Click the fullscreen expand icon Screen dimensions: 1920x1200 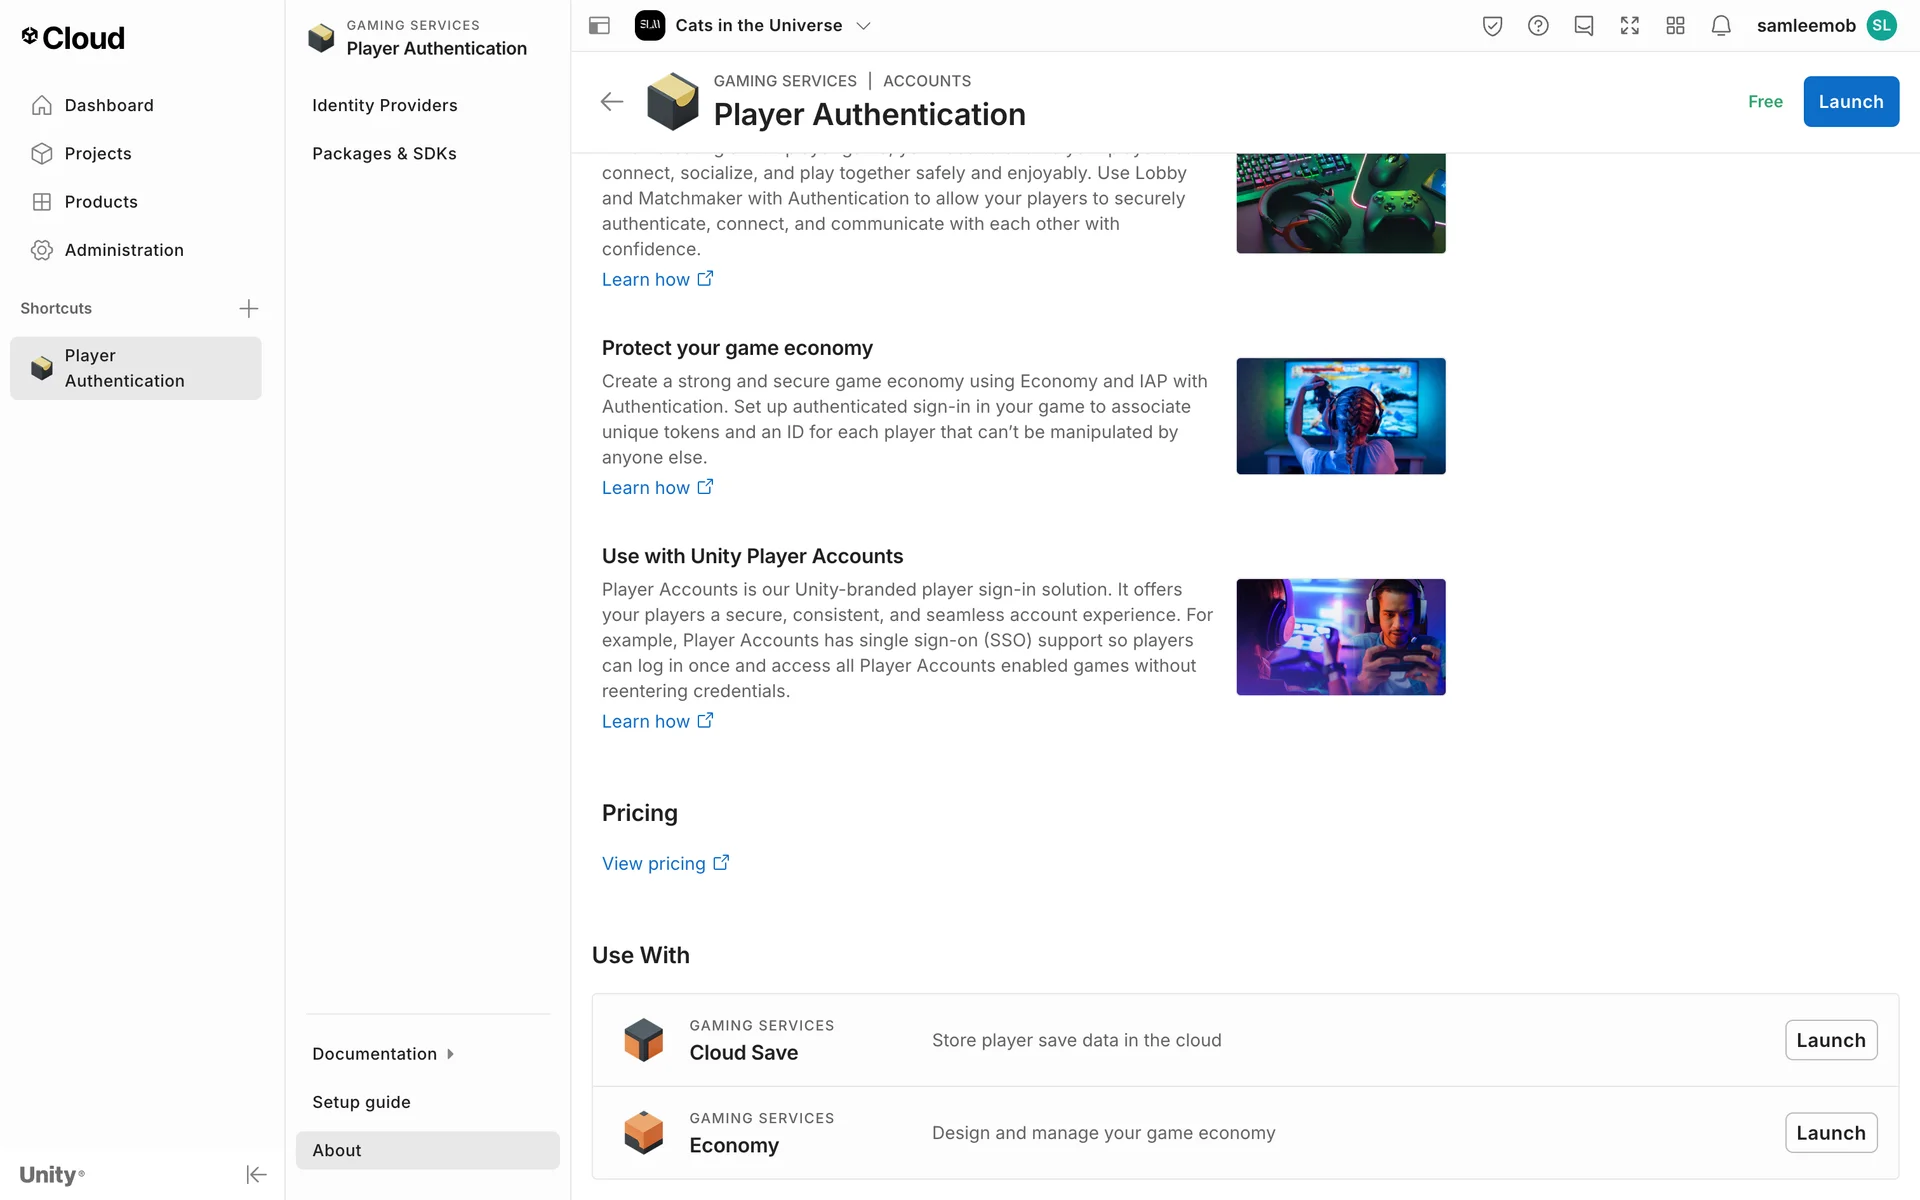tap(1630, 26)
